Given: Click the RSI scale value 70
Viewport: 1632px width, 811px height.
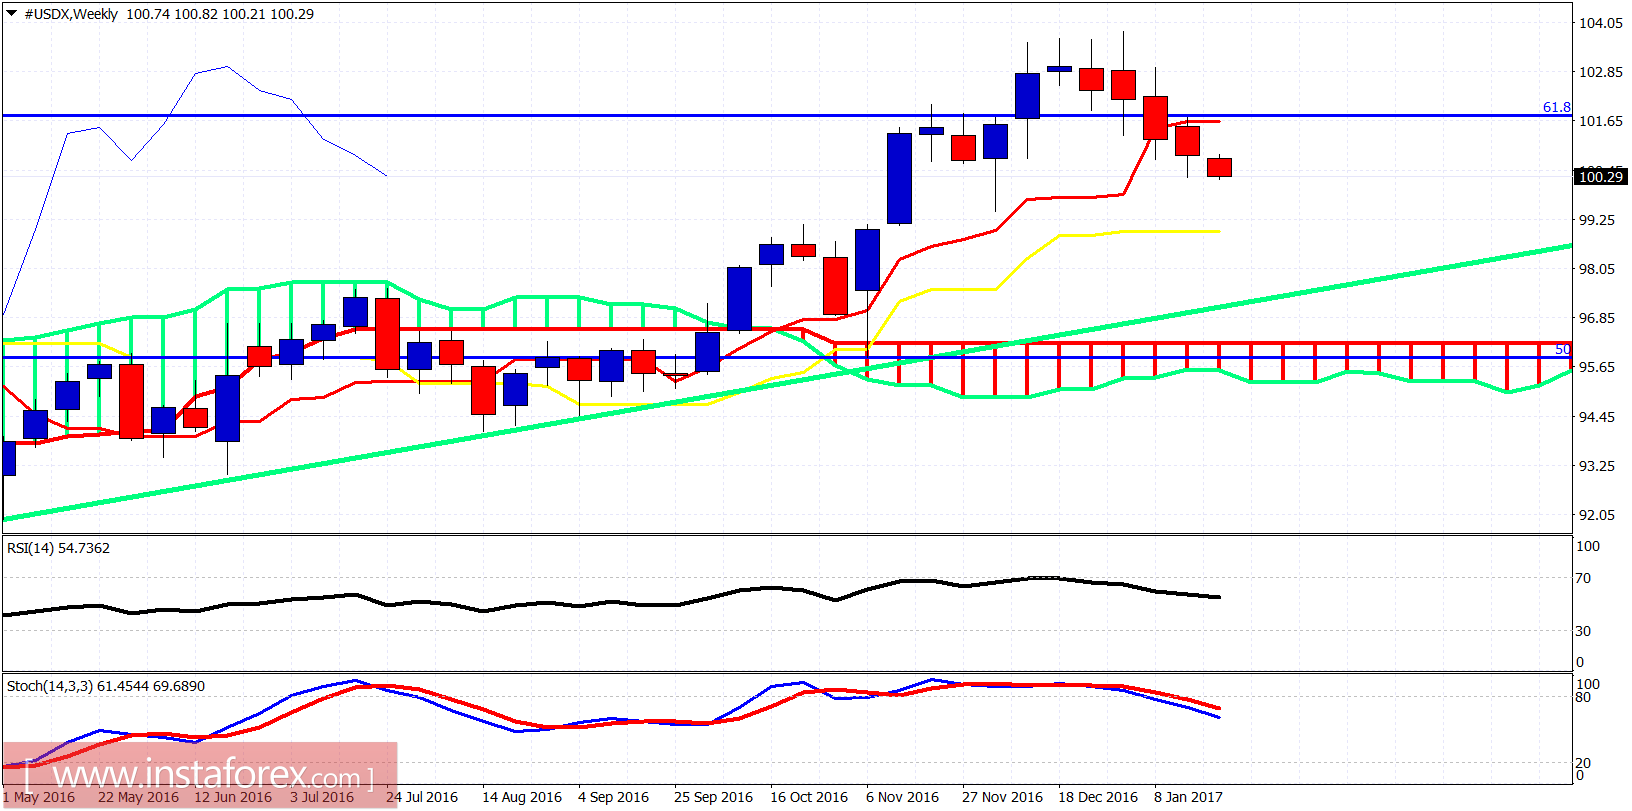Looking at the screenshot, I should [x=1583, y=578].
